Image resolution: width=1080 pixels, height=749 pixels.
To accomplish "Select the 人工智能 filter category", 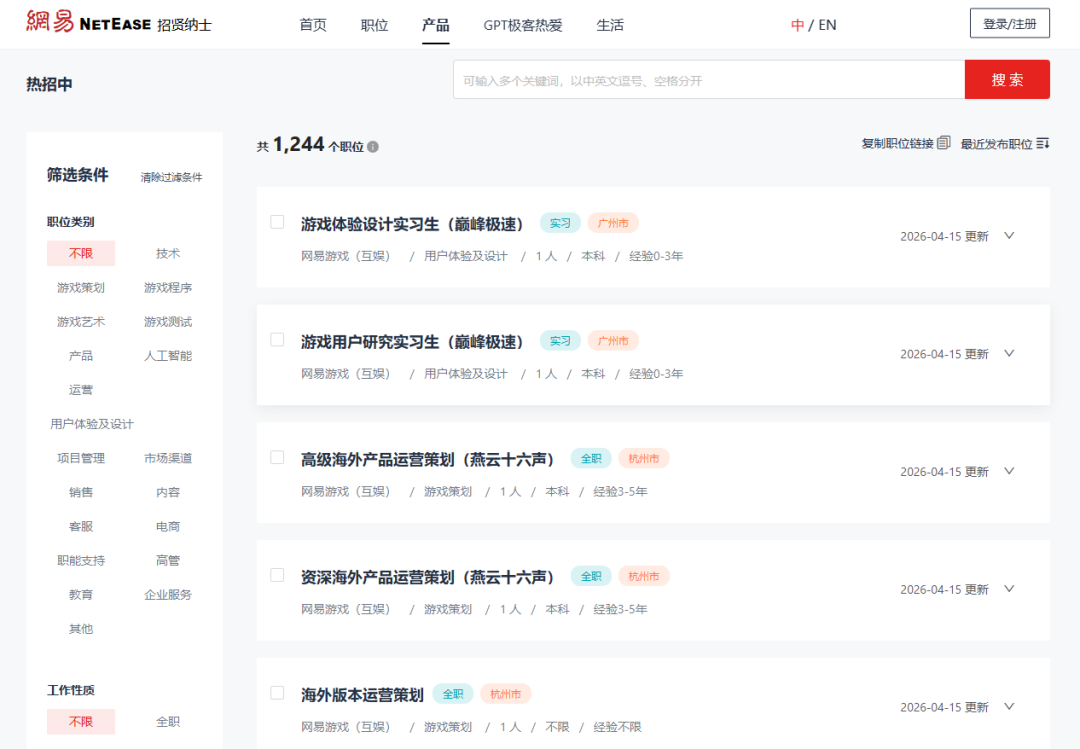I will click(x=167, y=355).
